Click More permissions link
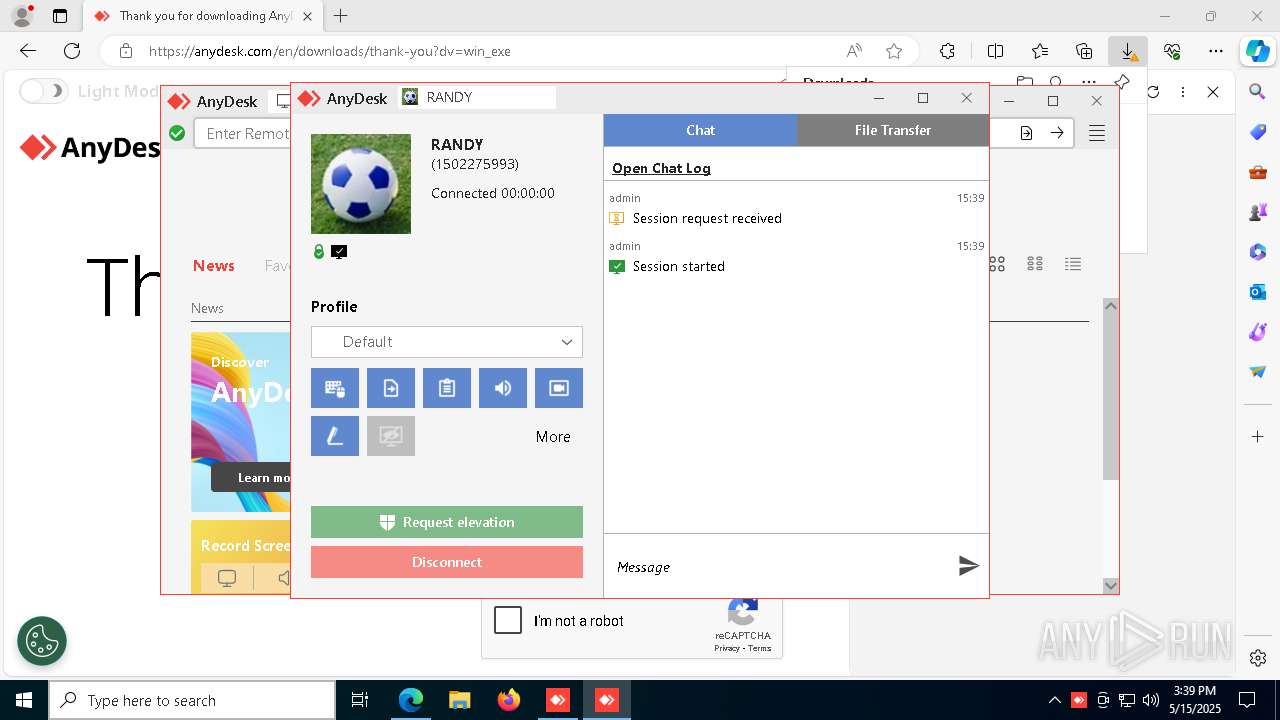This screenshot has width=1280, height=720. [553, 437]
